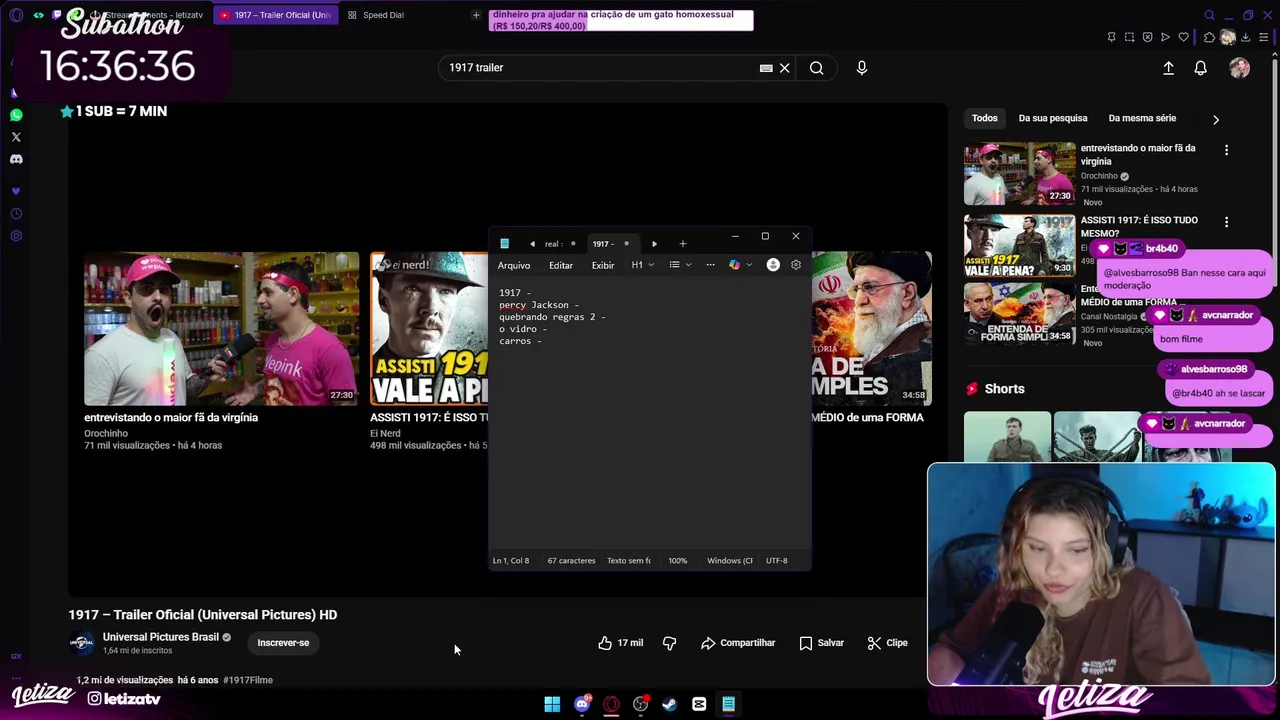The width and height of the screenshot is (1280, 720).
Task: Open Discord from the browser sidebar
Action: pos(16,159)
